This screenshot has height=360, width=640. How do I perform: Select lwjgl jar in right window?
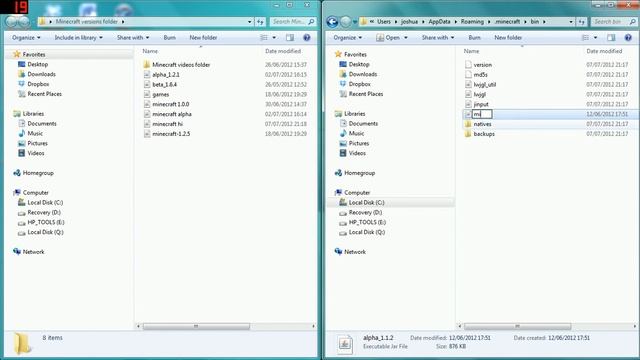click(479, 94)
